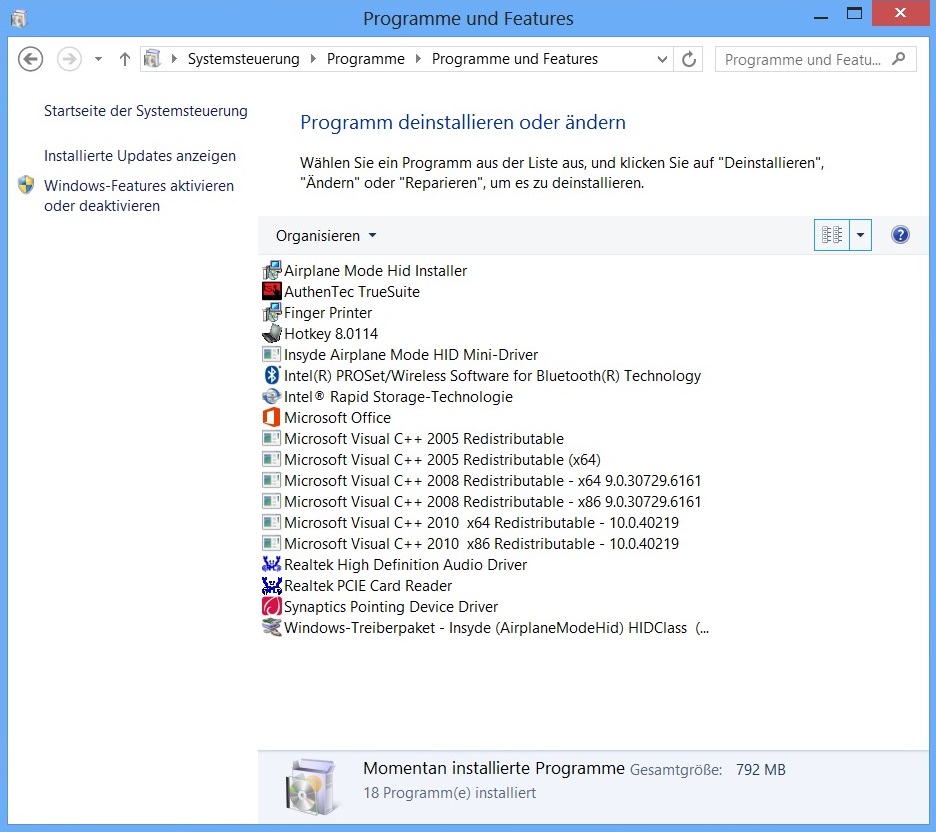936x832 pixels.
Task: Click icon of Visual C++ 2010 x86 Redistributable
Action: (272, 543)
